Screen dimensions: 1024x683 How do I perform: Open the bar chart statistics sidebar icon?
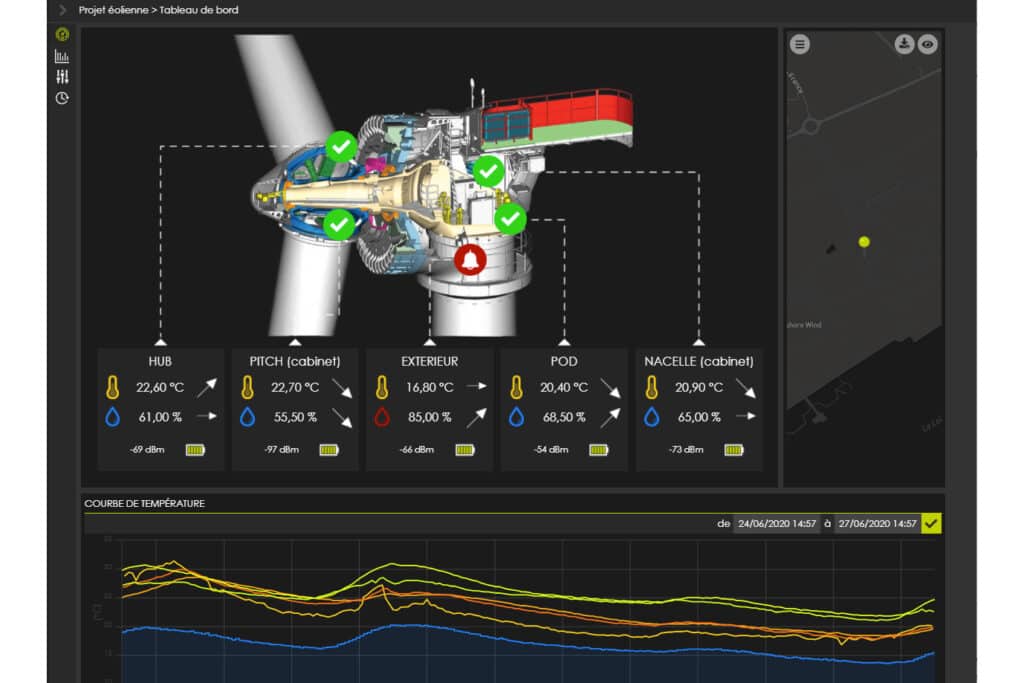[62, 56]
